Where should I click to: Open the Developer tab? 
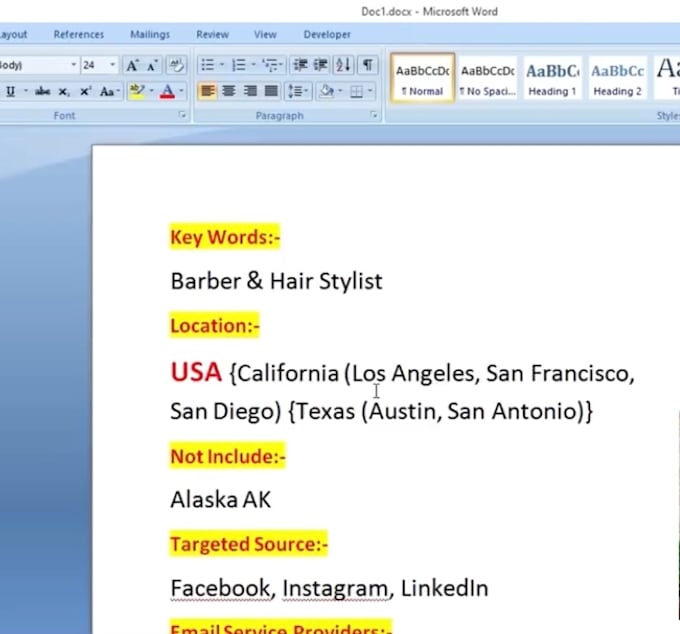pyautogui.click(x=327, y=34)
